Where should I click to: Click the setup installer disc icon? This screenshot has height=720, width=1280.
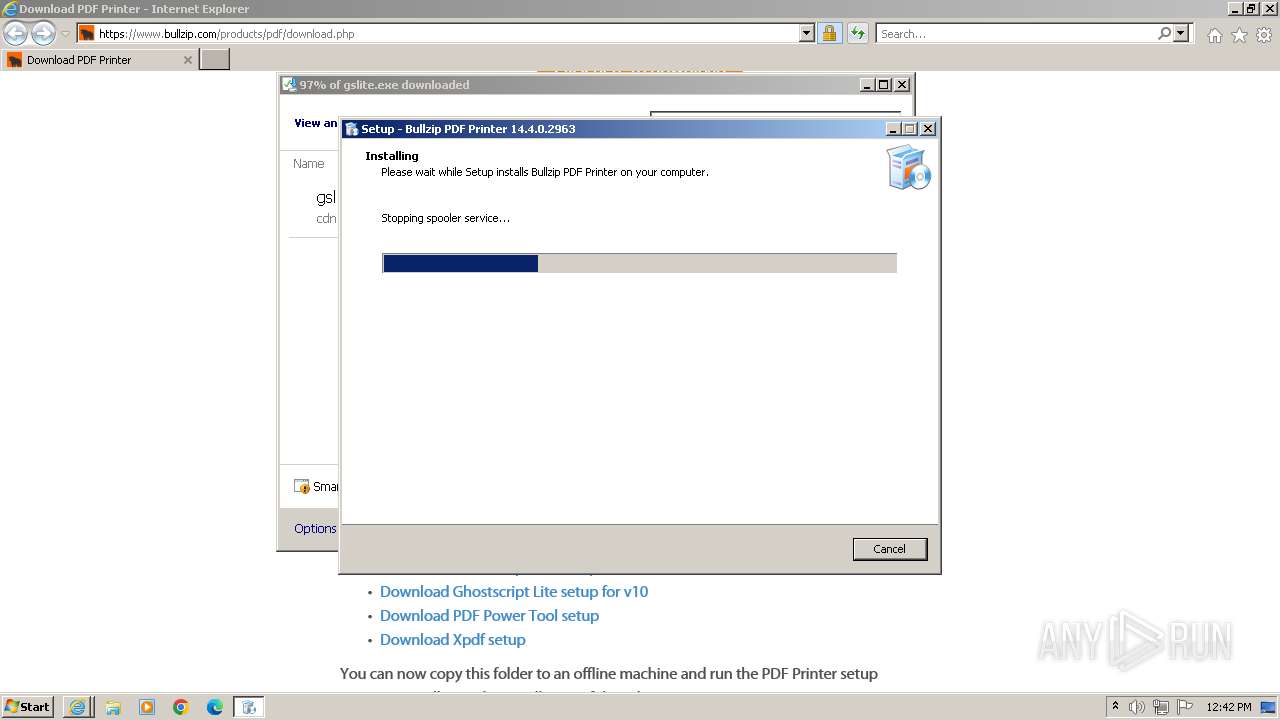click(x=908, y=167)
